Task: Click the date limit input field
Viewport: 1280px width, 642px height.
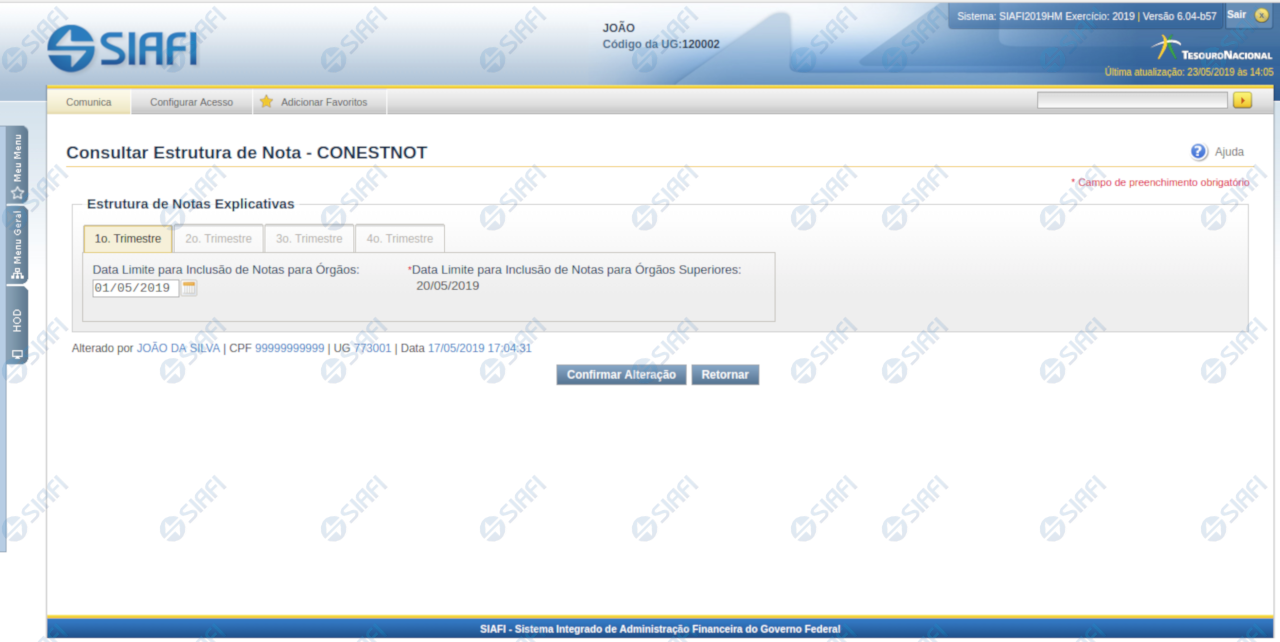Action: (136, 288)
